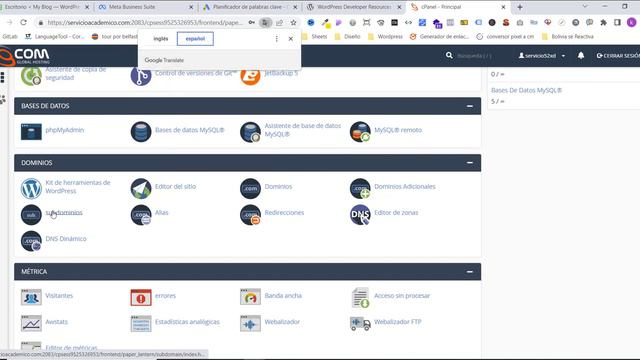Click the Subdominios icon
Image resolution: width=640 pixels, height=360 pixels.
coord(31,214)
